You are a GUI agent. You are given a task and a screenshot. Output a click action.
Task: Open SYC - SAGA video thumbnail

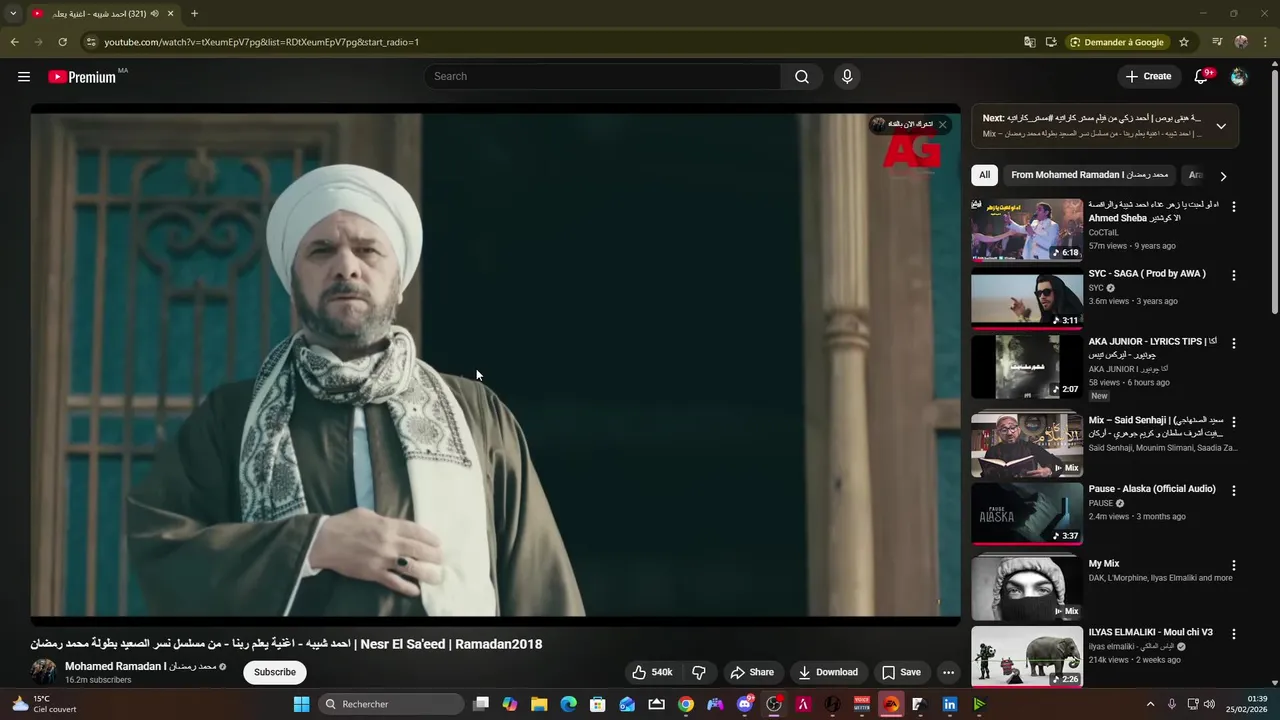pyautogui.click(x=1027, y=298)
